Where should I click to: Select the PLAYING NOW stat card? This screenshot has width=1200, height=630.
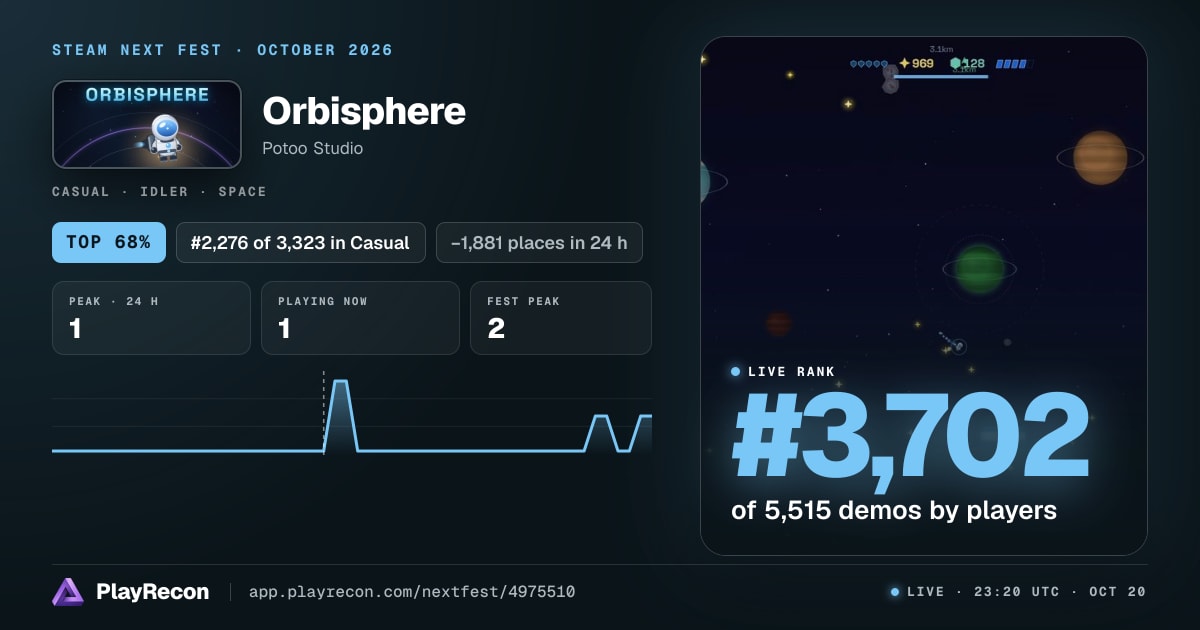tap(360, 318)
